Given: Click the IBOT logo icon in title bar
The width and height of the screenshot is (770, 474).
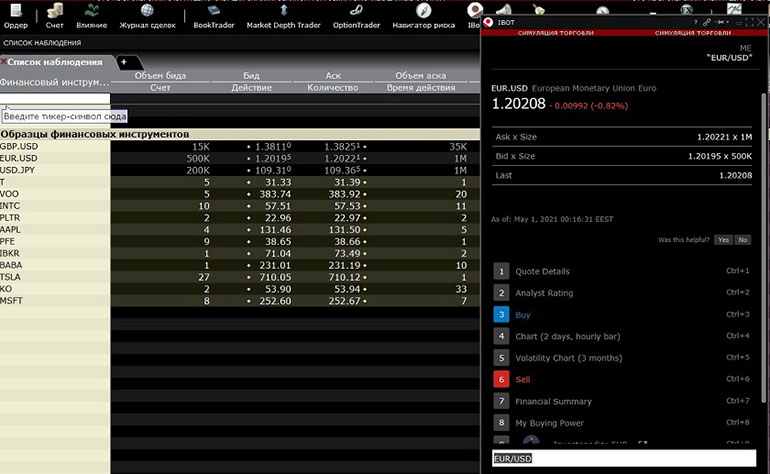Looking at the screenshot, I should pos(488,22).
